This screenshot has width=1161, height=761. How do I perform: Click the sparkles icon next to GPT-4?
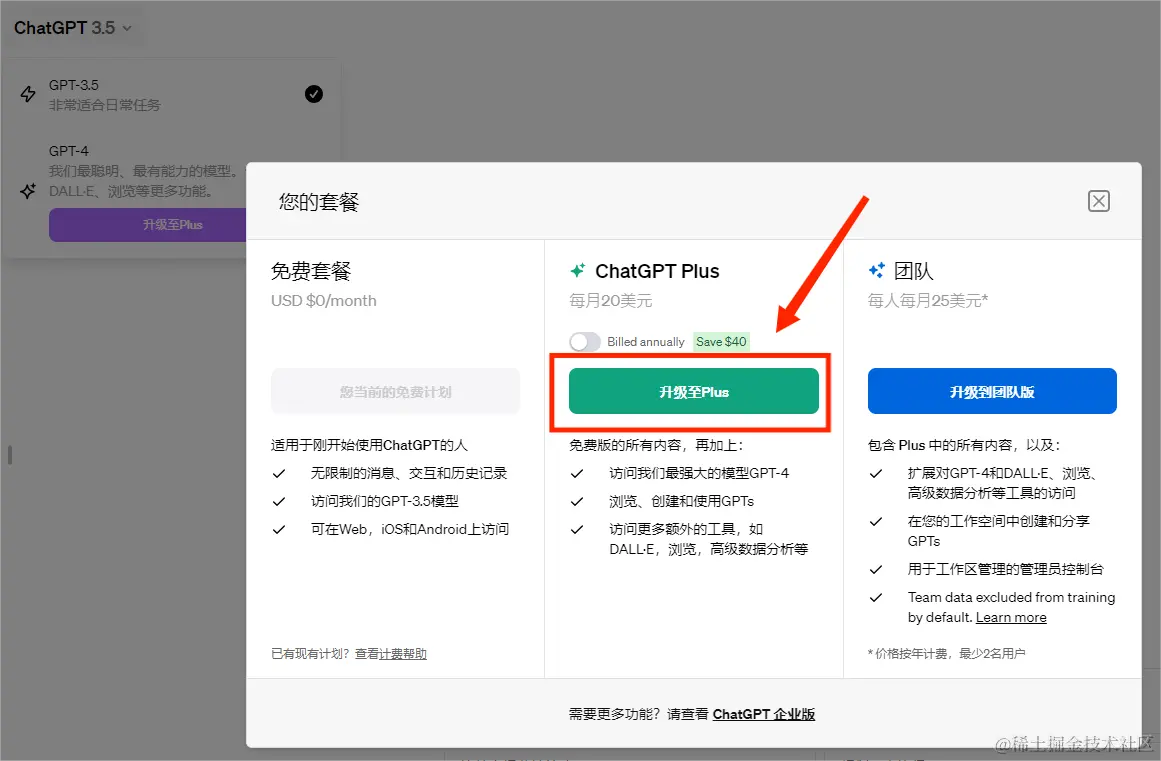click(x=28, y=190)
